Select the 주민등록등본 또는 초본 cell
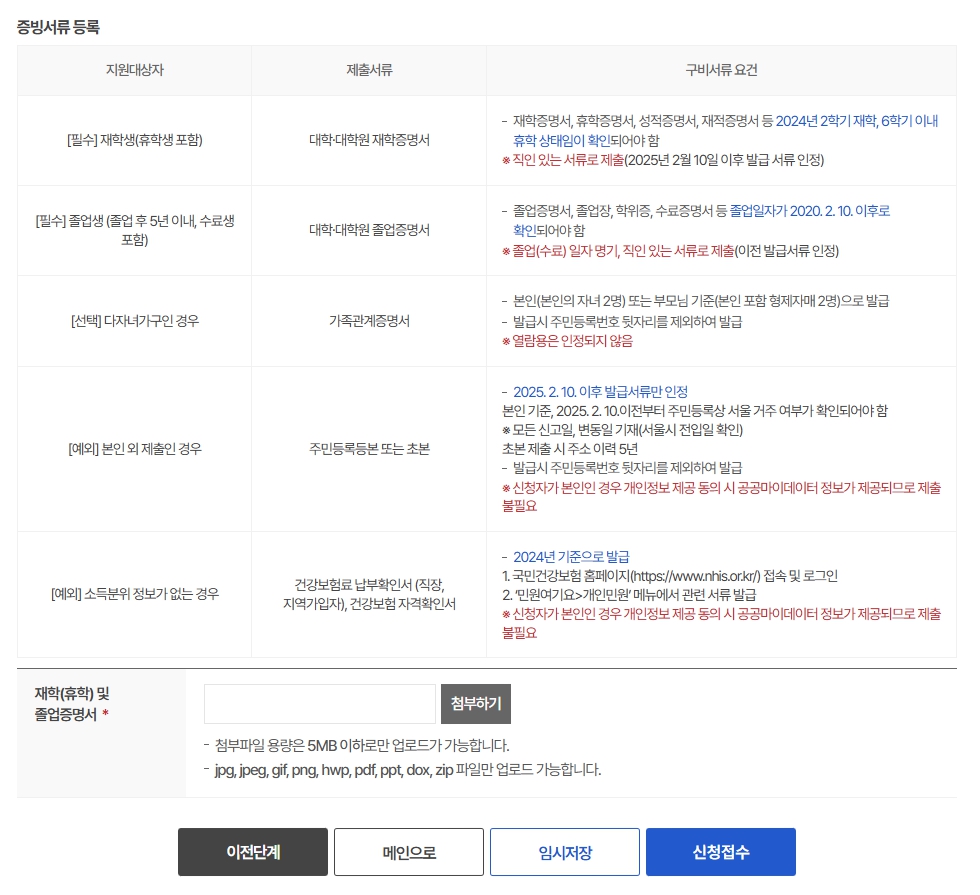Viewport: 980px width, 895px height. pos(369,449)
